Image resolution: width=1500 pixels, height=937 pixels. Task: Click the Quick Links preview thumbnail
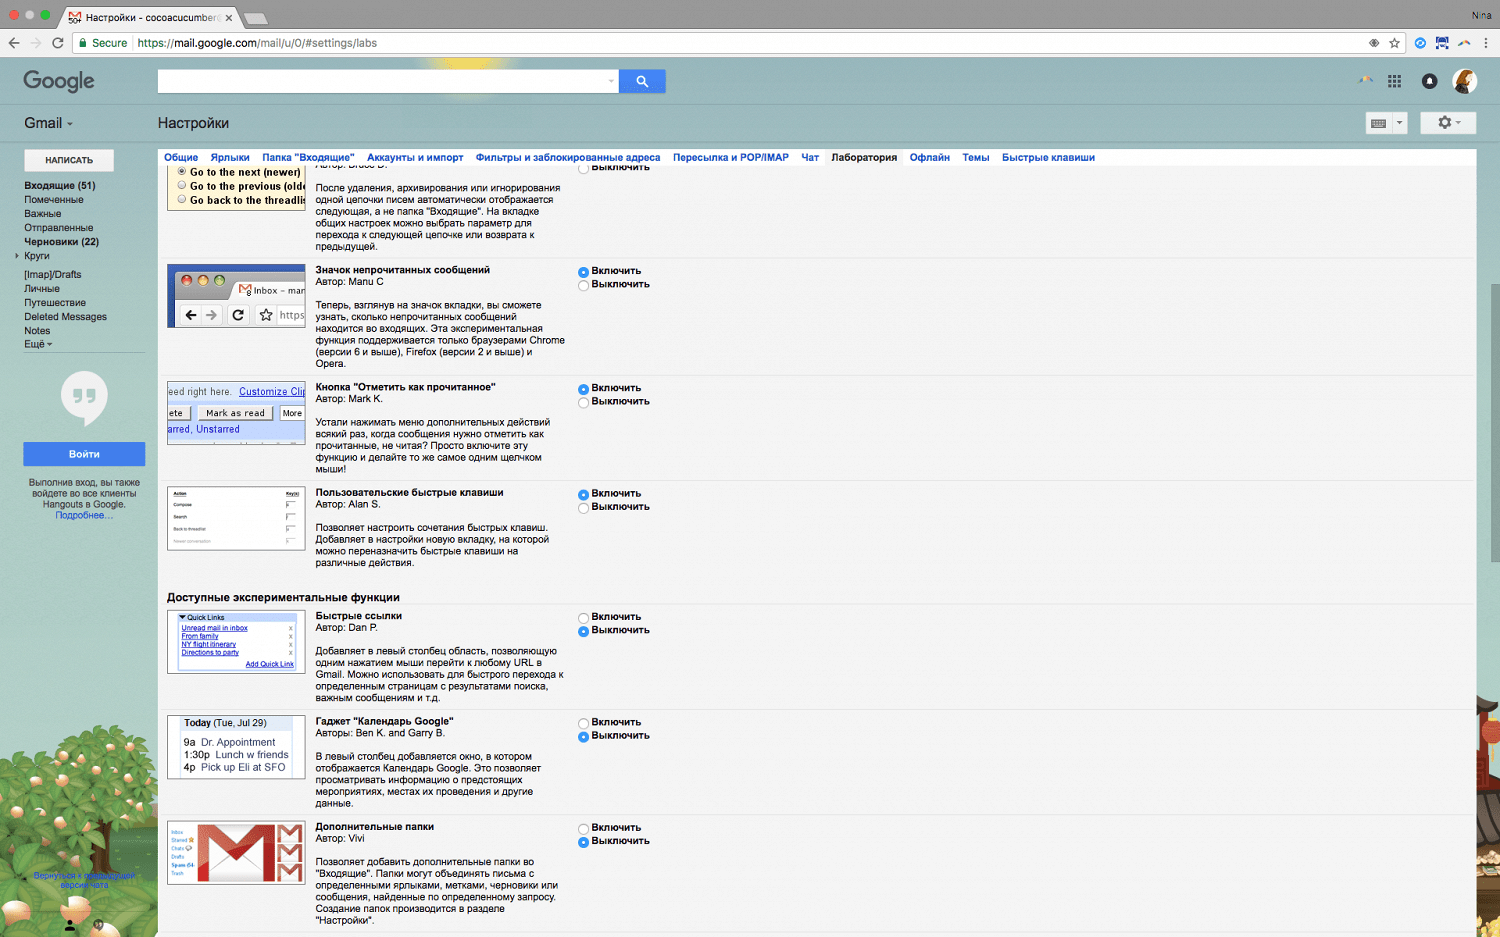[x=236, y=641]
